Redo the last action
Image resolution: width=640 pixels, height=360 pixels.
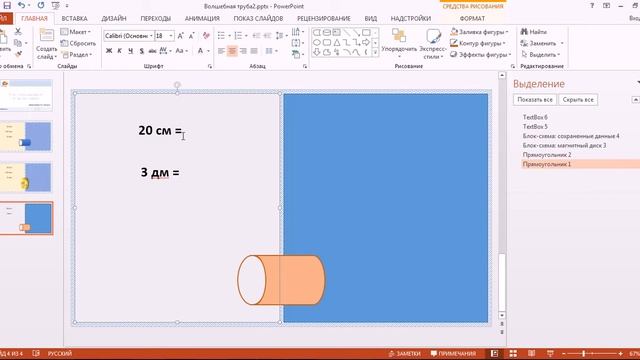click(41, 5)
